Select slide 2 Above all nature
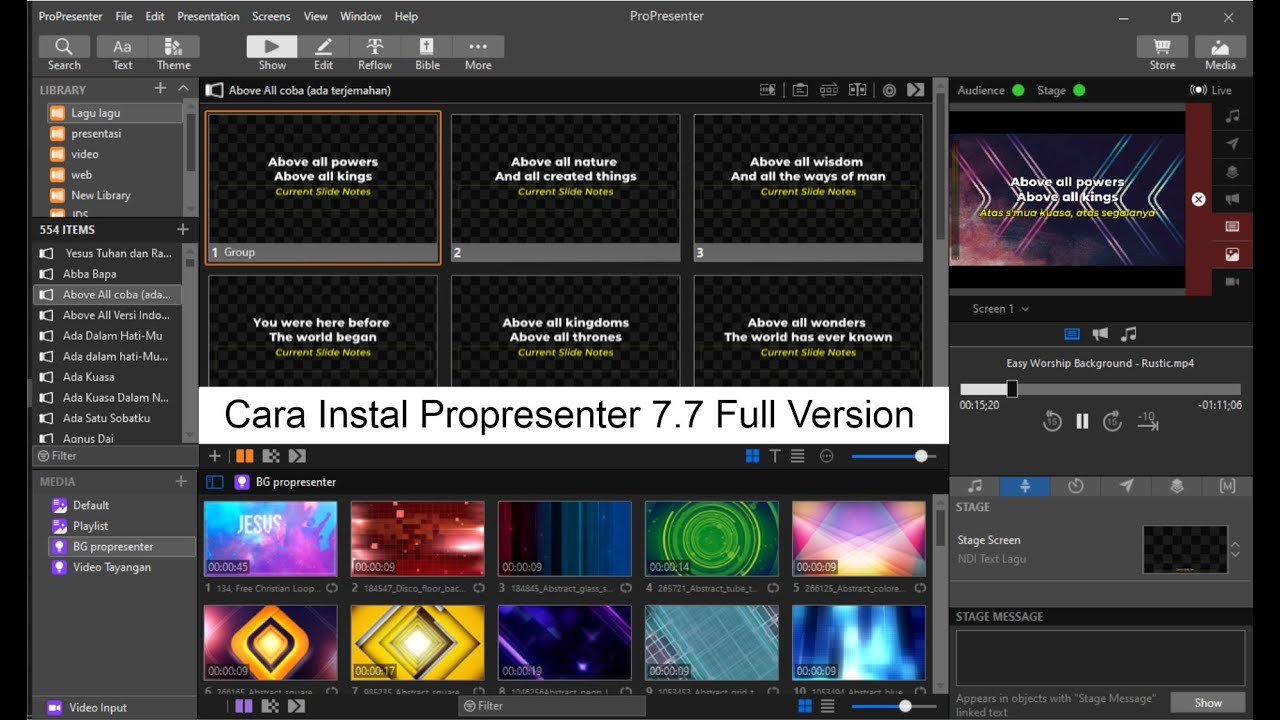This screenshot has height=720, width=1280. point(565,187)
